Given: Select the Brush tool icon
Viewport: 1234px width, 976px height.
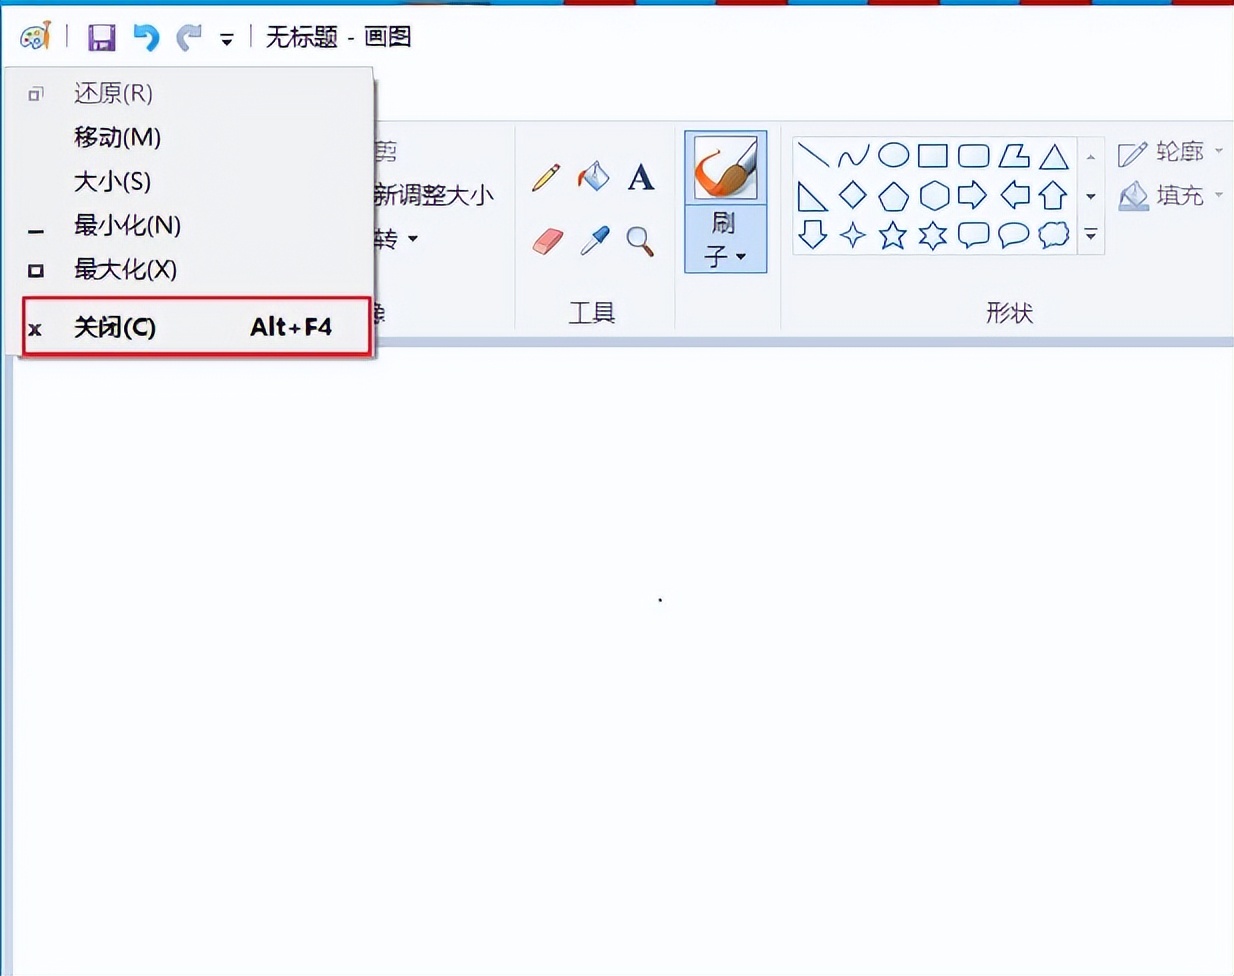Looking at the screenshot, I should (x=725, y=168).
